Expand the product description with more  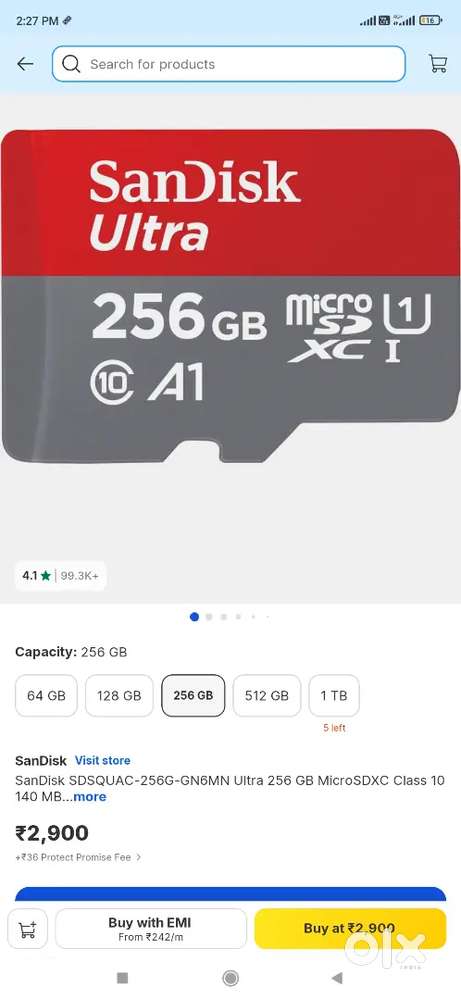click(90, 797)
